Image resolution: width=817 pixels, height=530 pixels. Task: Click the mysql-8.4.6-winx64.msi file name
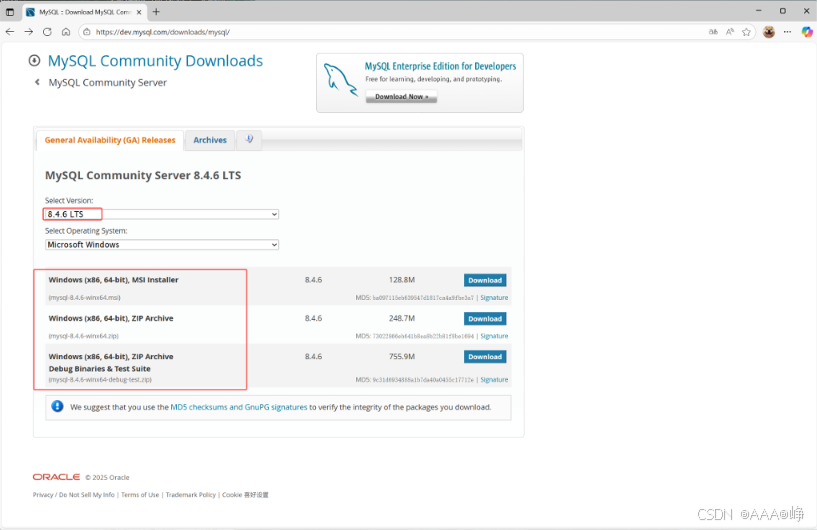coord(84,298)
